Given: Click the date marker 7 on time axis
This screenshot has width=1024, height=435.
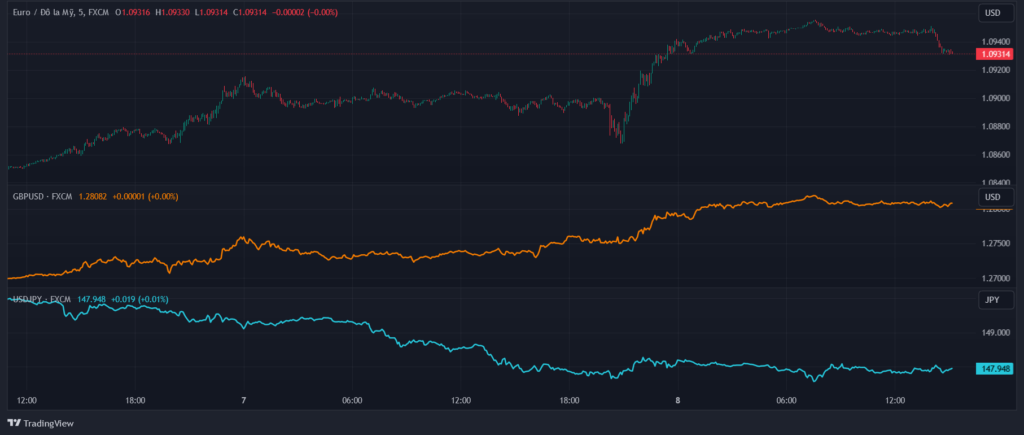Looking at the screenshot, I should click(x=243, y=400).
